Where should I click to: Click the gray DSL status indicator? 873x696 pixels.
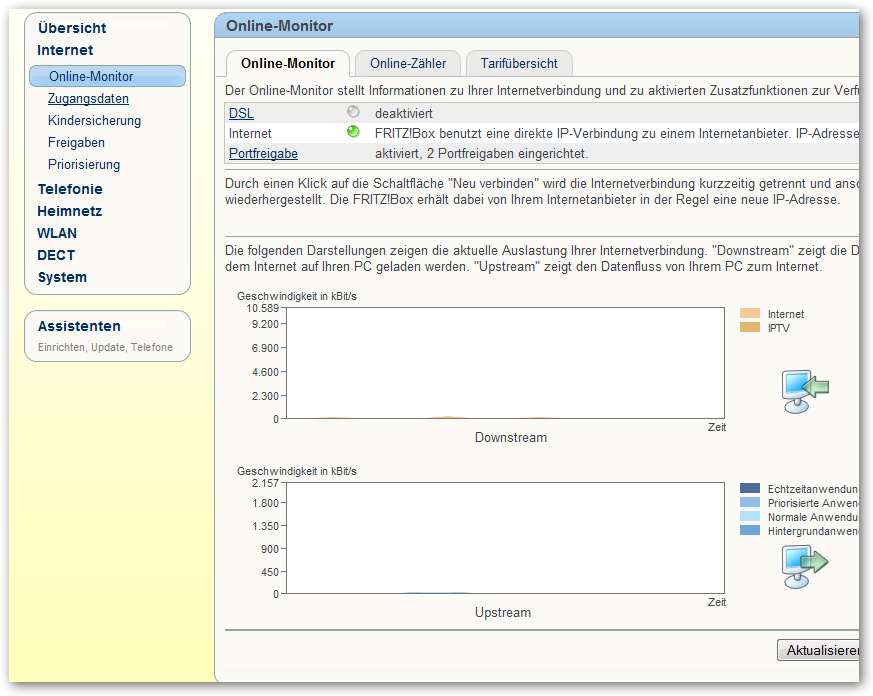(353, 112)
